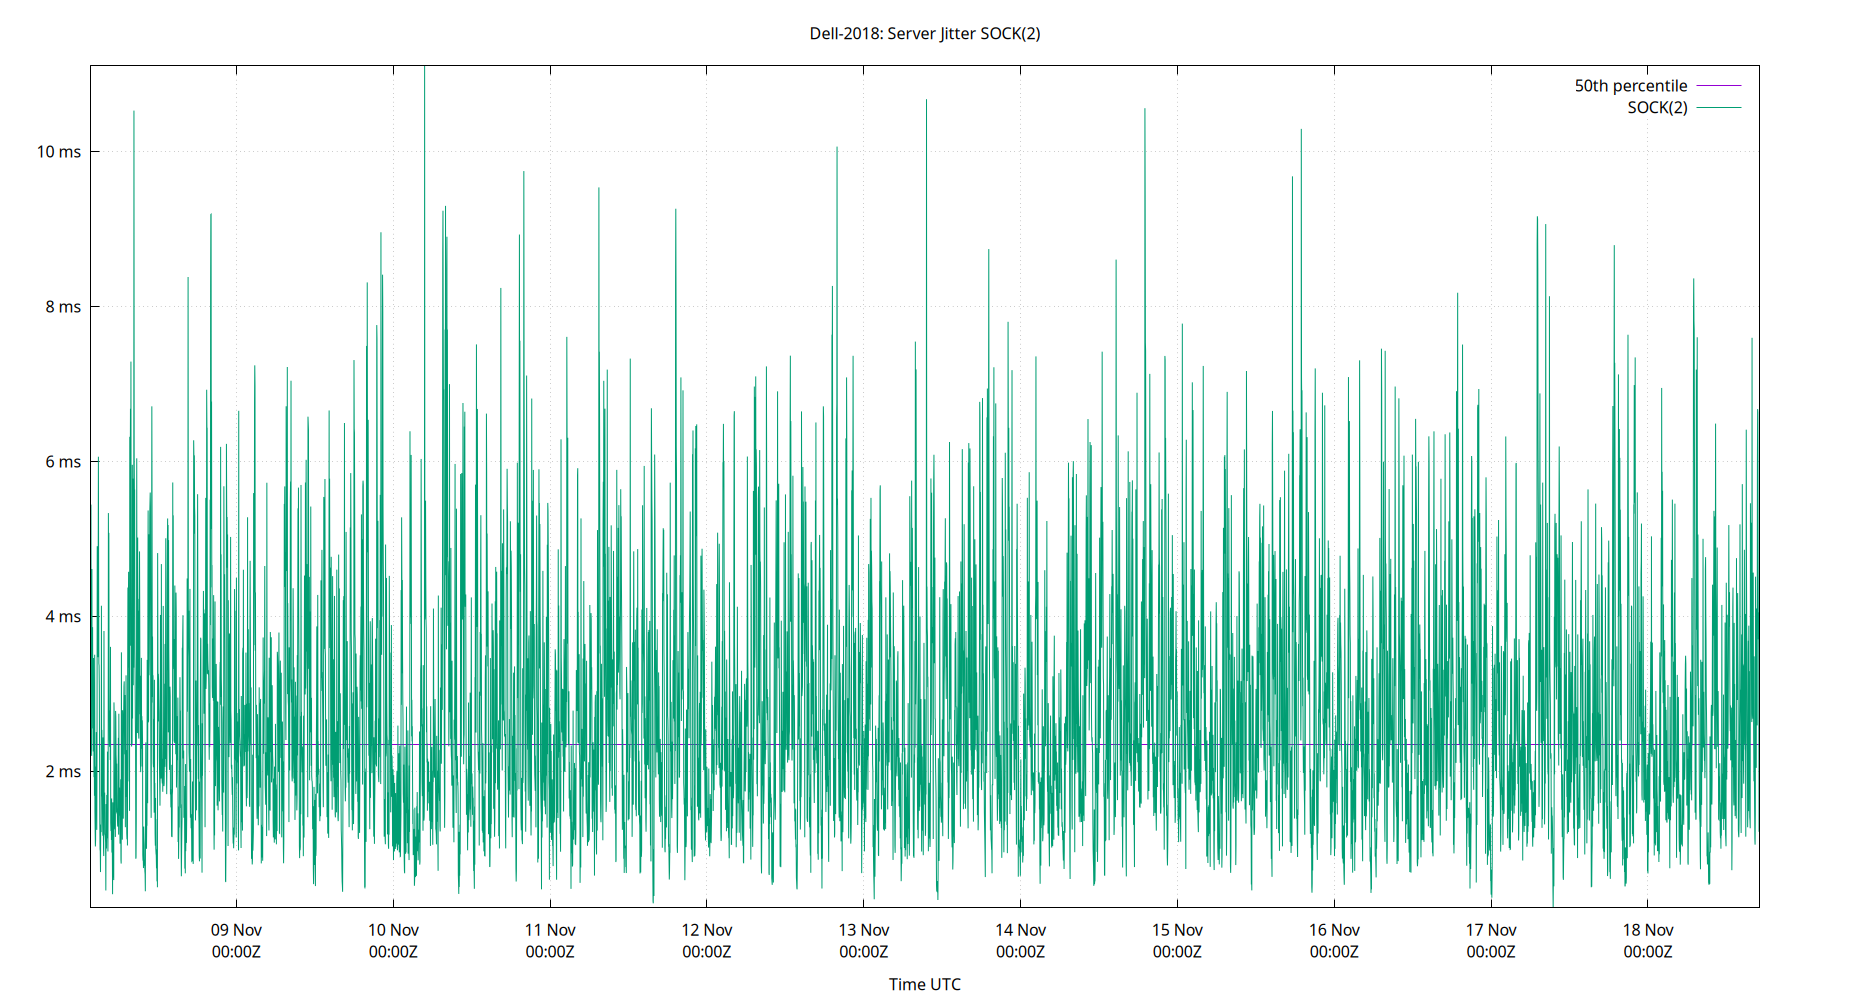The image size is (1850, 1000).
Task: Click the 10 ms axis tick label
Action: [61, 152]
